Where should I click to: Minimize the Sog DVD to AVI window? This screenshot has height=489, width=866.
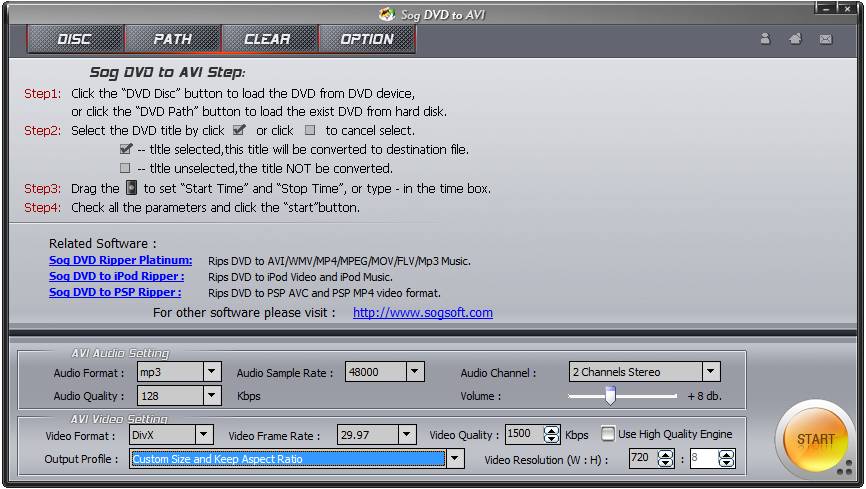tap(826, 8)
